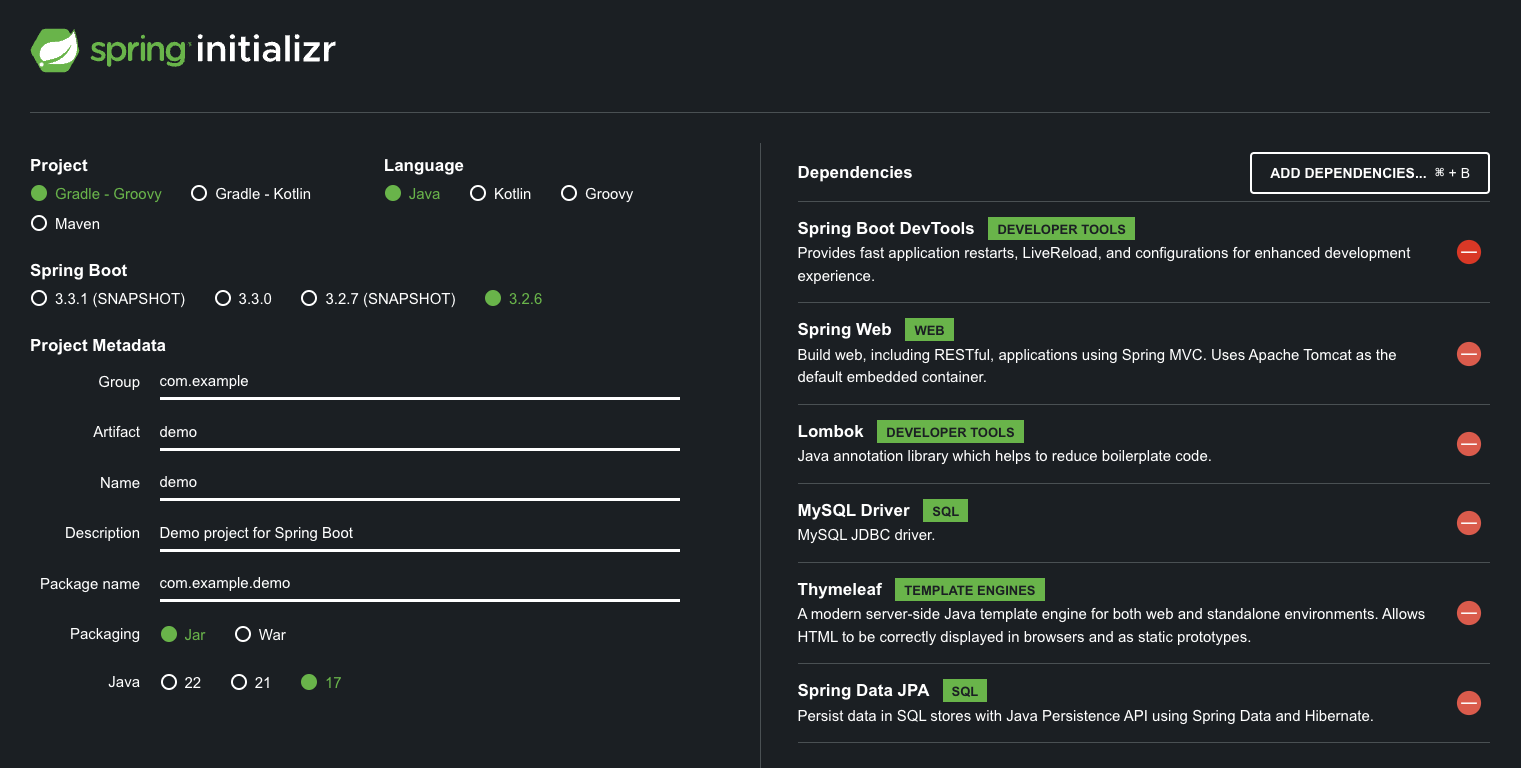Click the Dependencies heading
The width and height of the screenshot is (1521, 768).
[855, 173]
